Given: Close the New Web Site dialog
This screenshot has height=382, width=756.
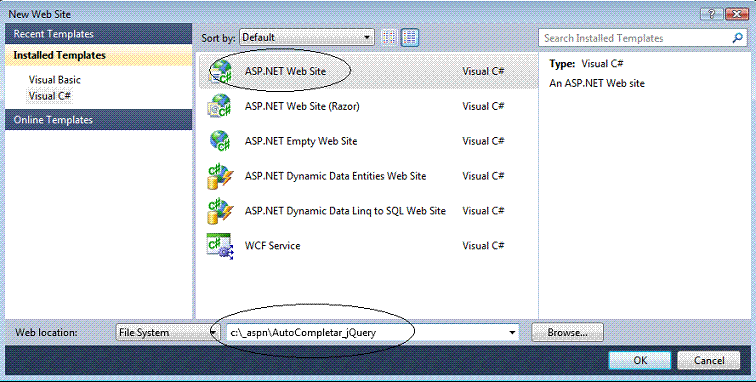Looking at the screenshot, I should pyautogui.click(x=737, y=14).
